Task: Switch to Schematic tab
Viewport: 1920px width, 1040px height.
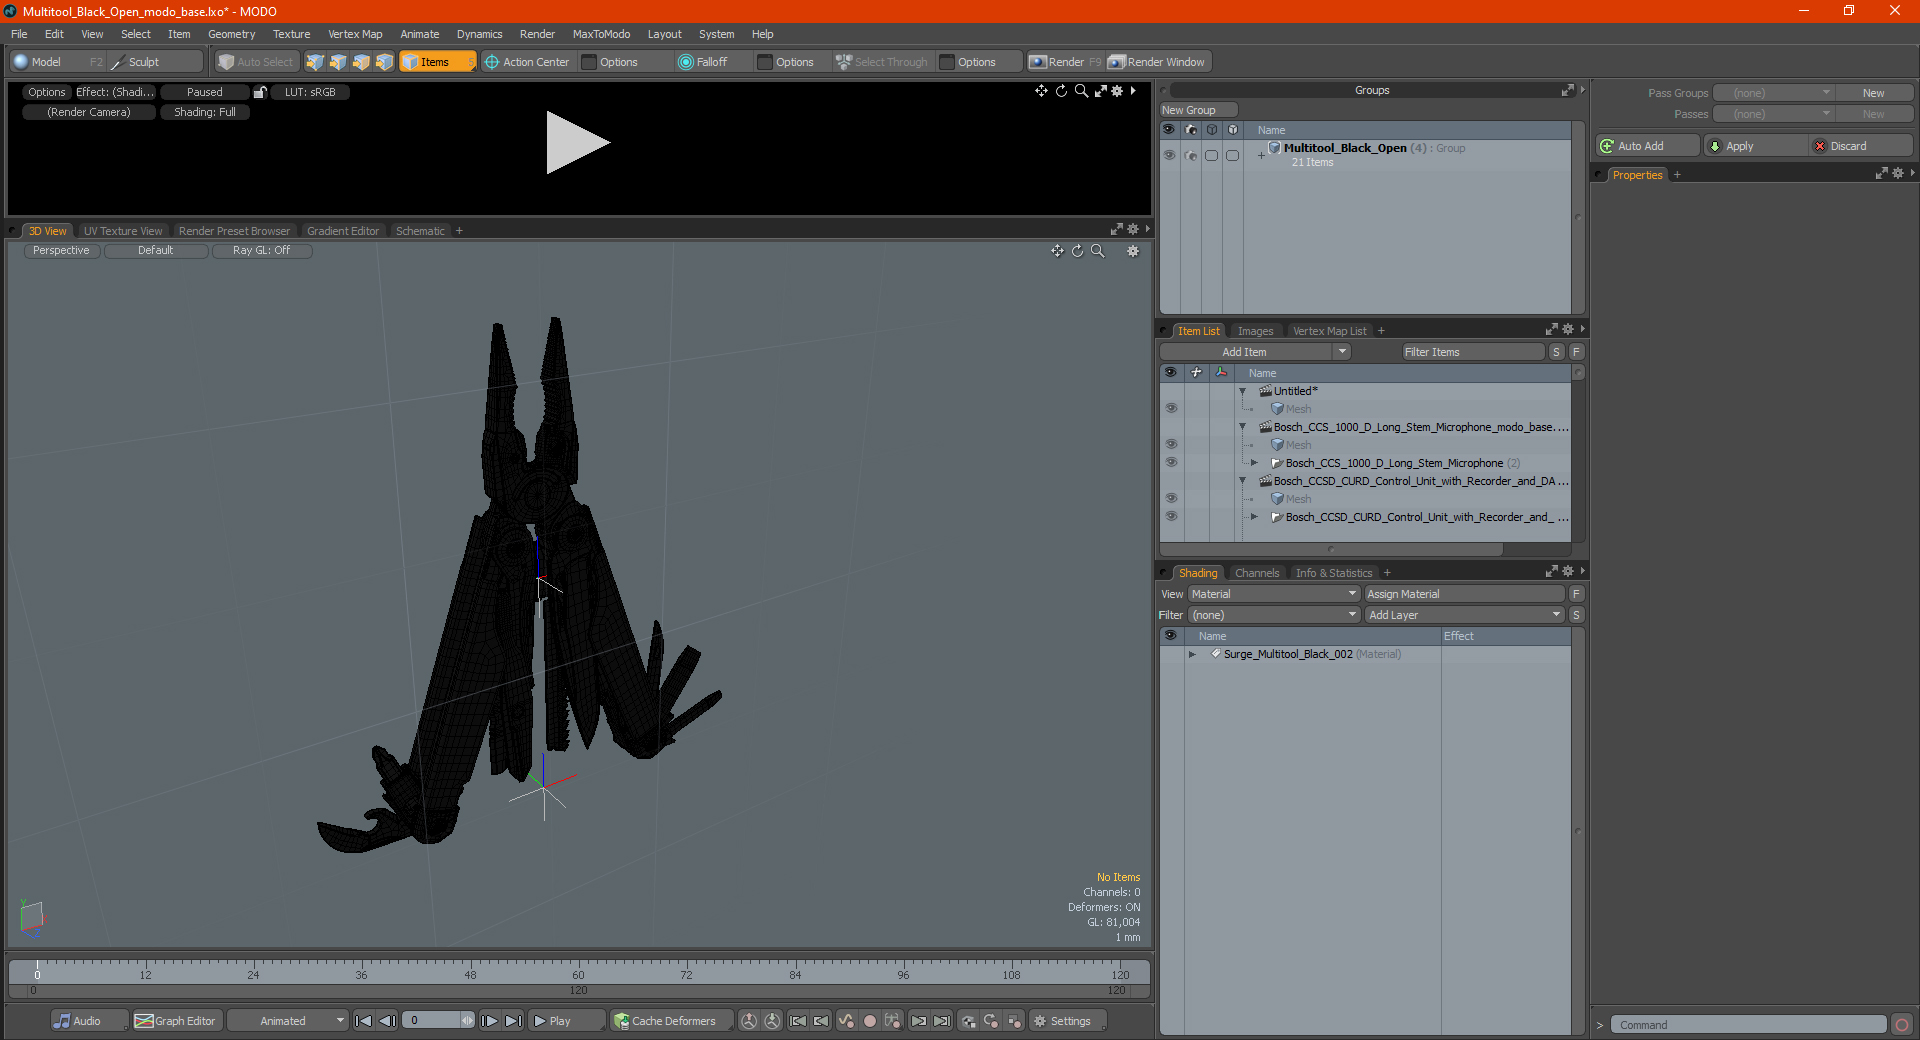Action: [x=420, y=231]
